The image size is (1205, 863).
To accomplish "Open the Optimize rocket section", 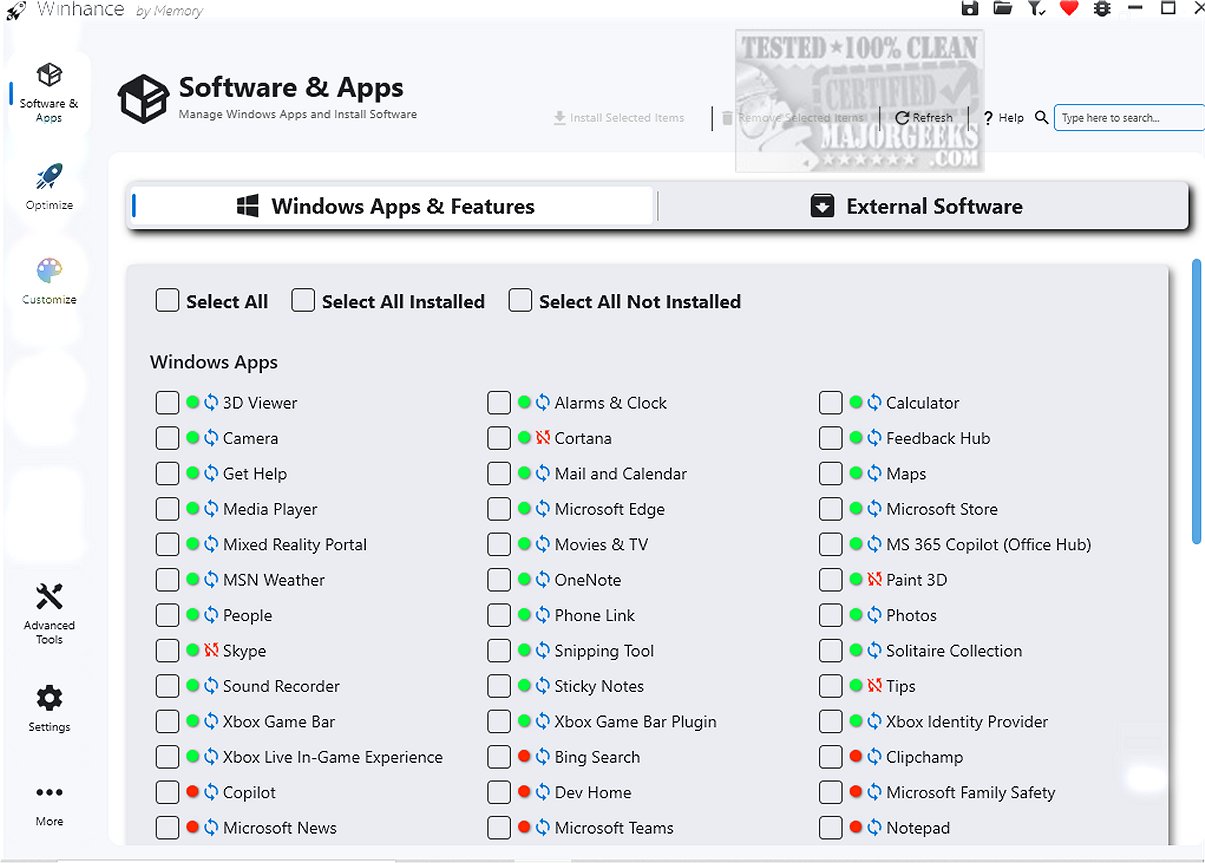I will pyautogui.click(x=49, y=187).
